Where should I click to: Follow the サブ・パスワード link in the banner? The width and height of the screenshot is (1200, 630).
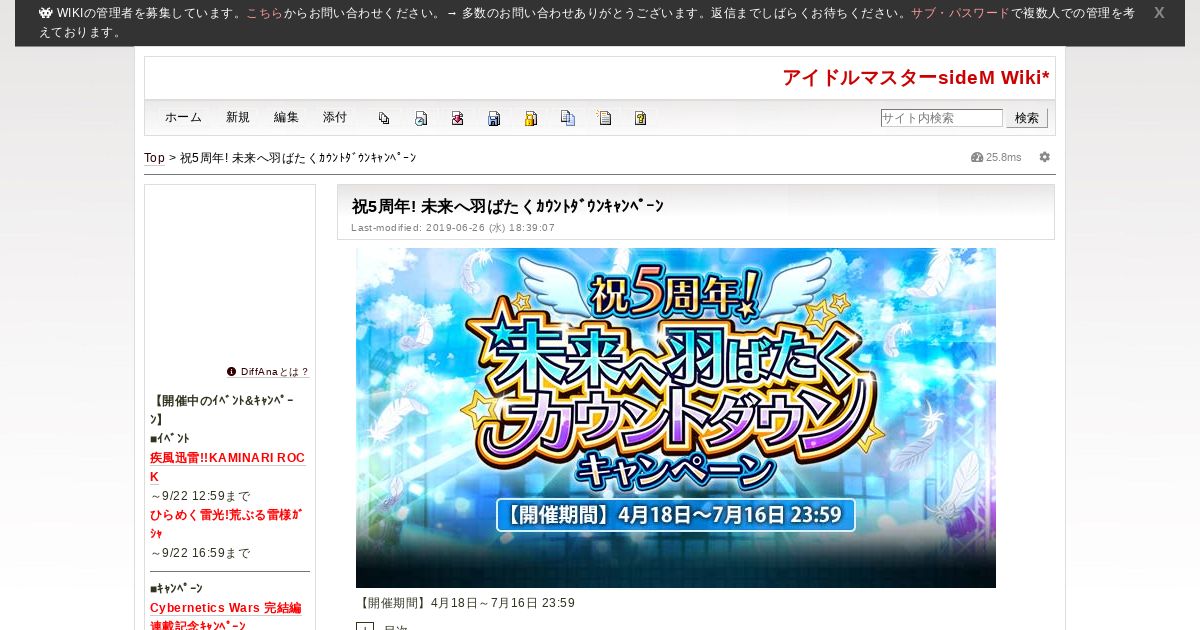960,13
